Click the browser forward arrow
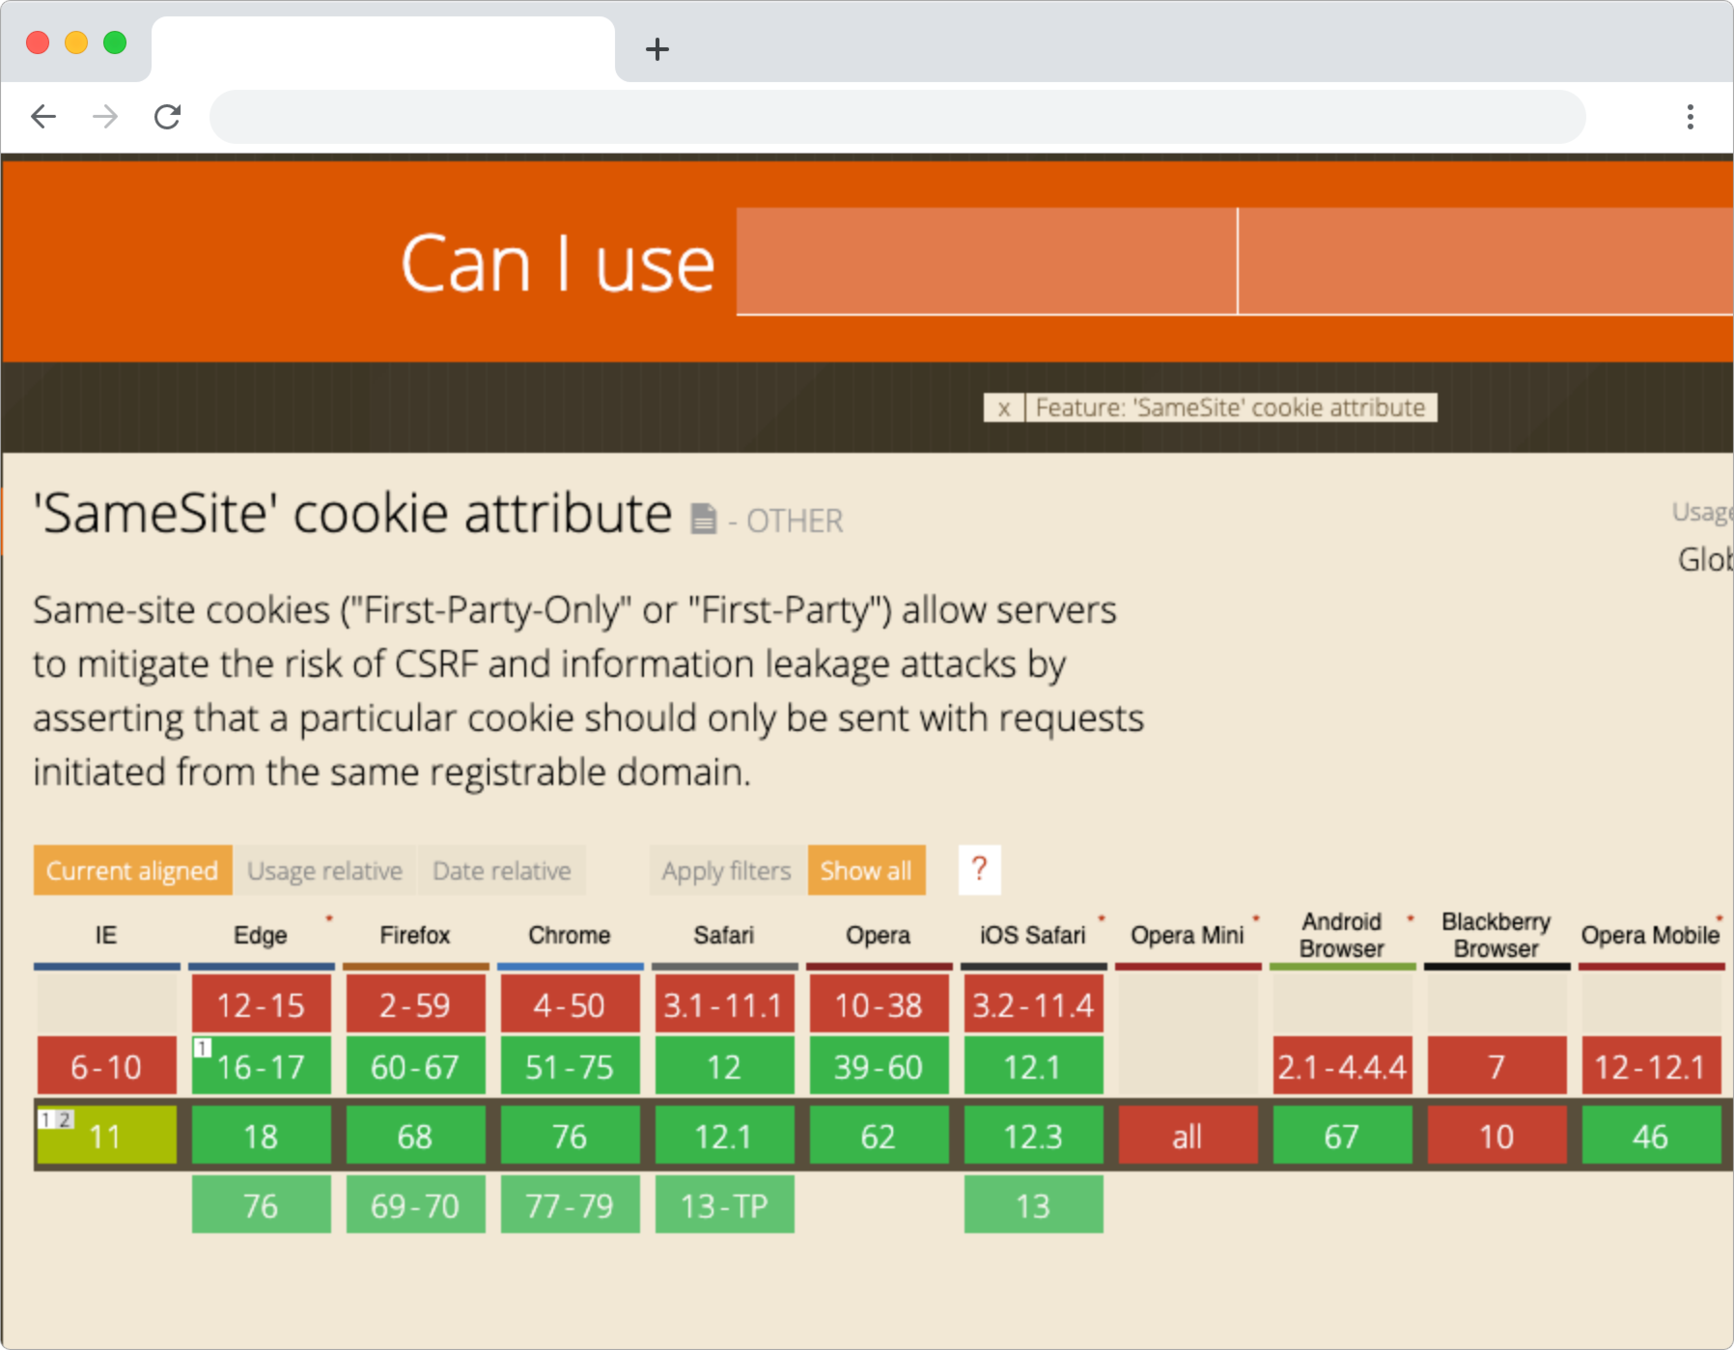This screenshot has height=1350, width=1734. point(105,117)
